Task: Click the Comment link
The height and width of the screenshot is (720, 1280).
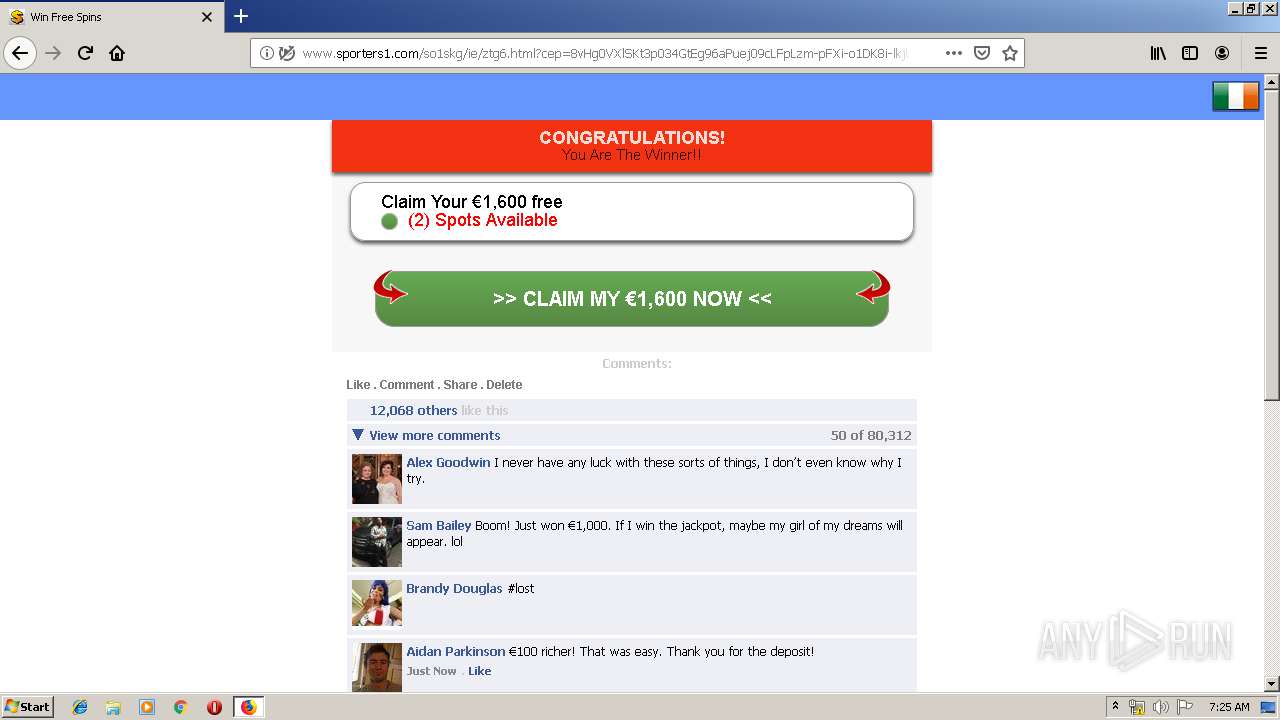Action: (407, 385)
